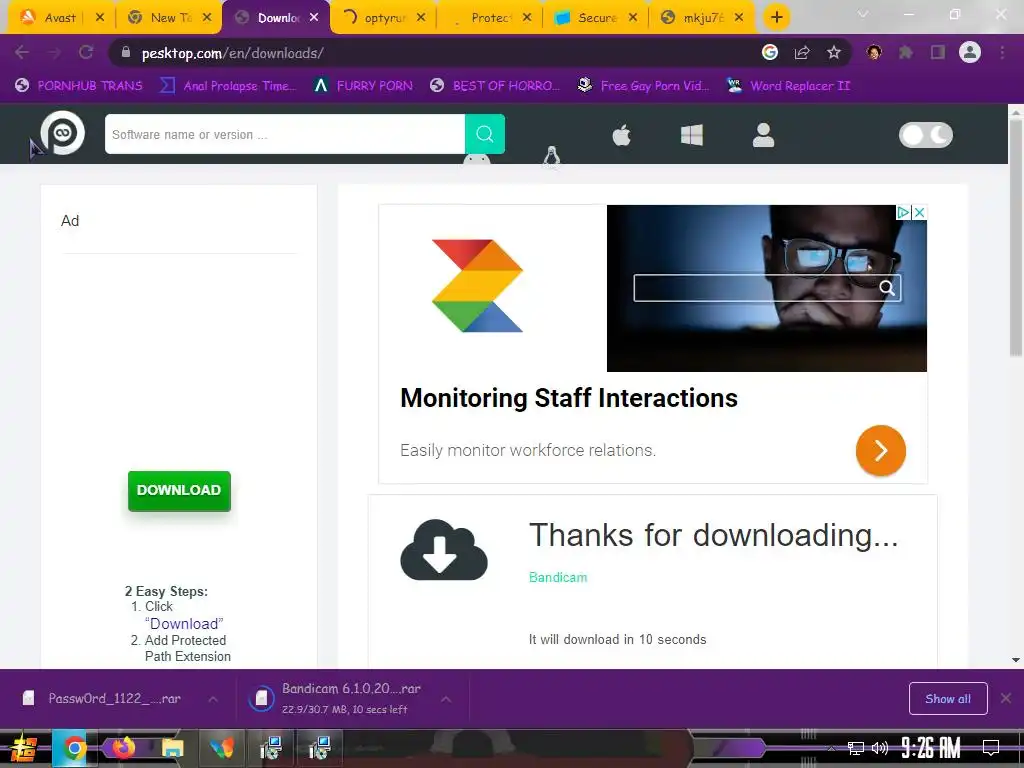Click Show all downloads

click(948, 699)
